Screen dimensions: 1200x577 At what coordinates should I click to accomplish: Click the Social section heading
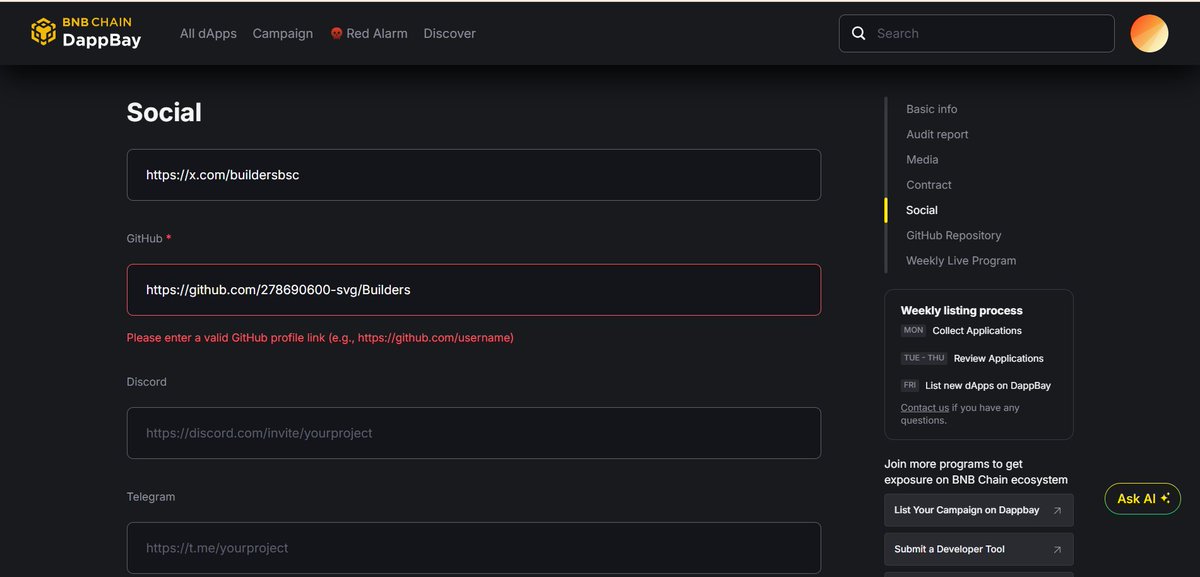[164, 113]
